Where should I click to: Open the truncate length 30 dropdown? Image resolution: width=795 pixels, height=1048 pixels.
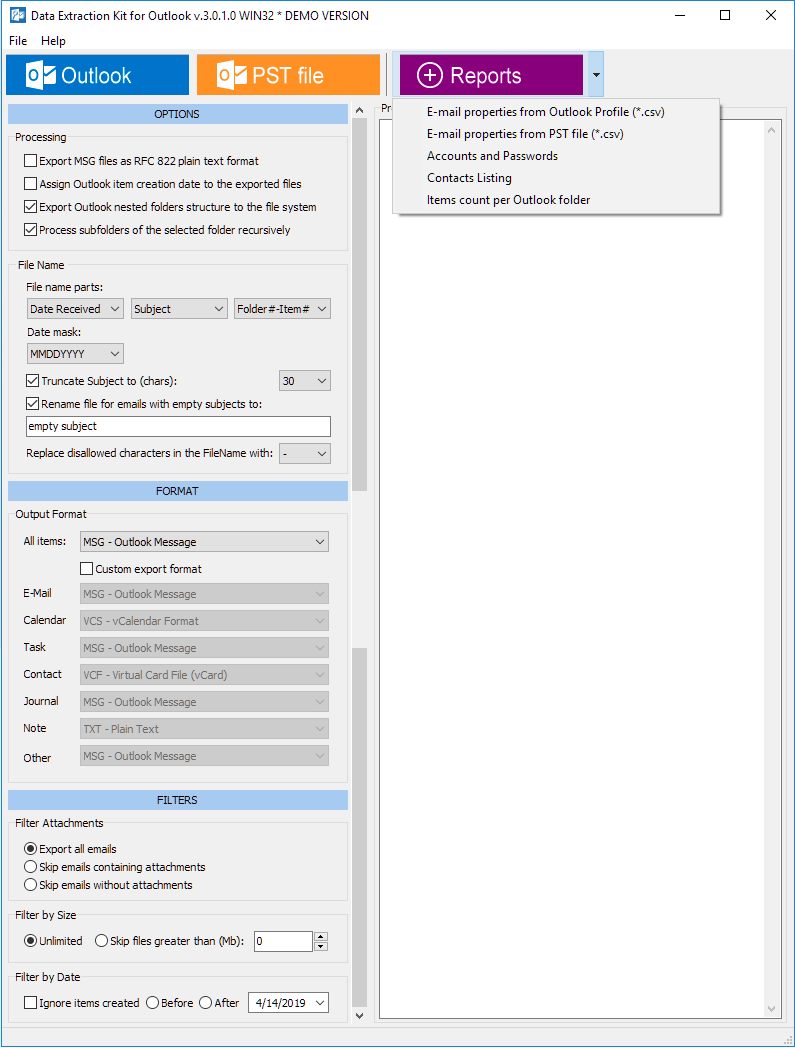click(x=305, y=381)
